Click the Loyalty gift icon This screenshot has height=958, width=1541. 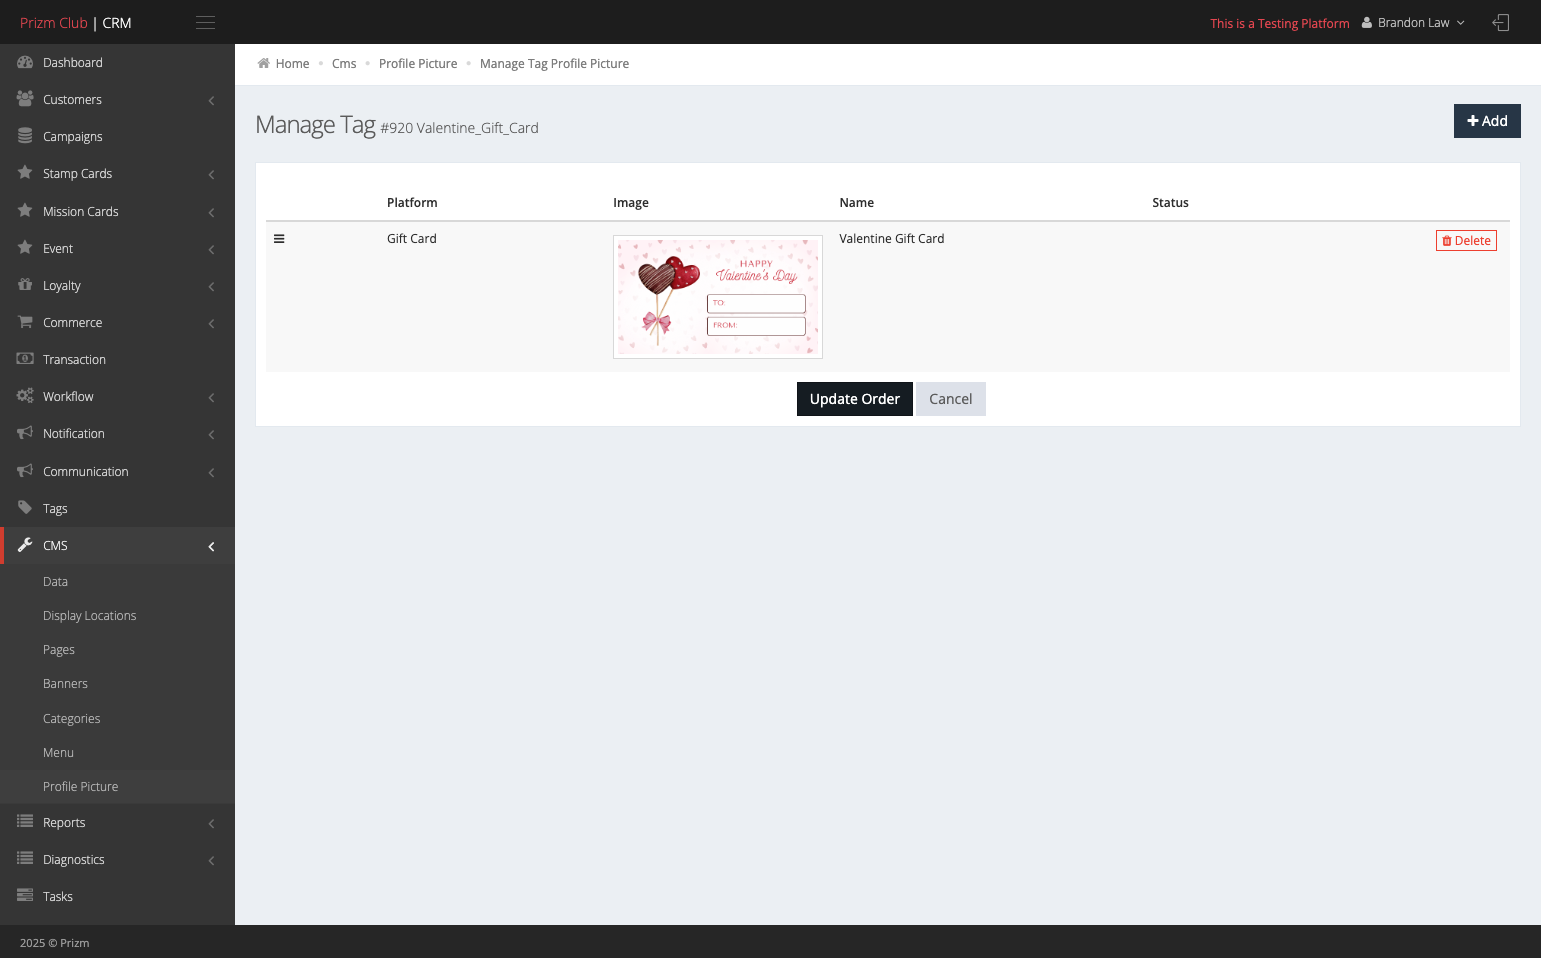[25, 285]
